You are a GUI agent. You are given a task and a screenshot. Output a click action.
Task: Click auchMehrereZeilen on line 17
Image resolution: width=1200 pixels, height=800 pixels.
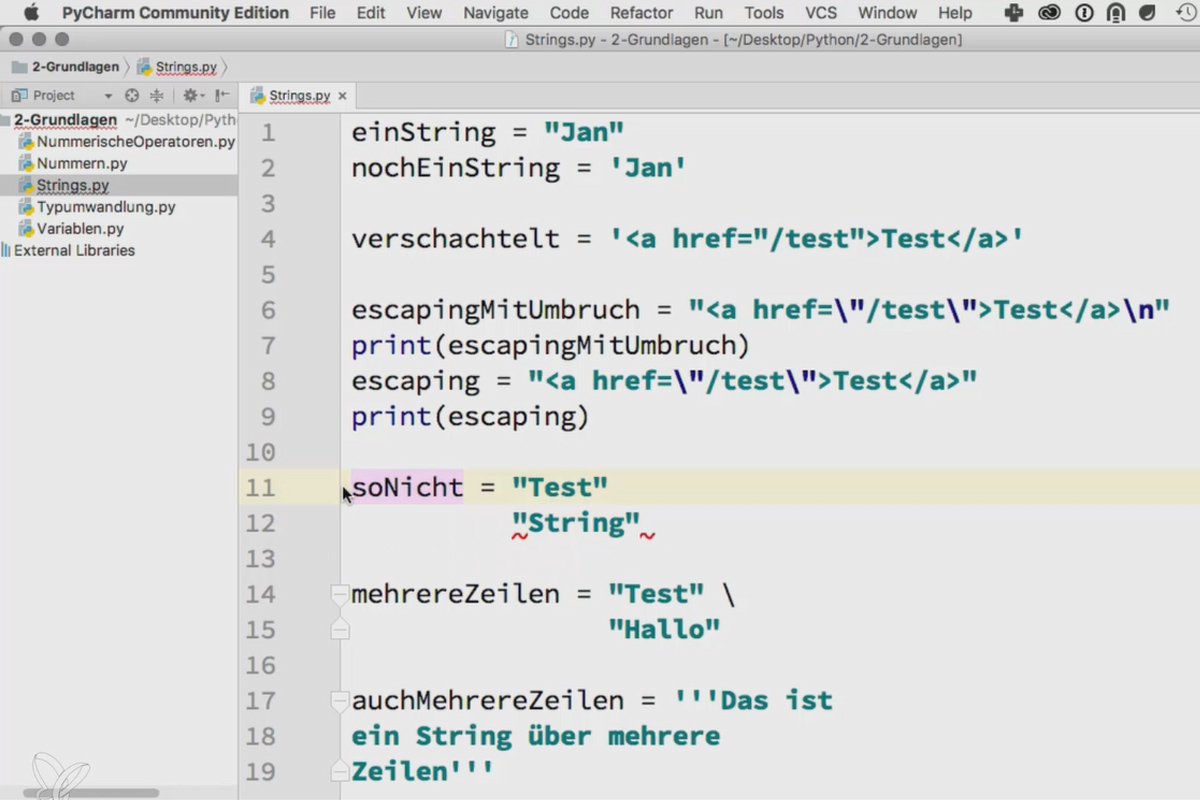(488, 701)
